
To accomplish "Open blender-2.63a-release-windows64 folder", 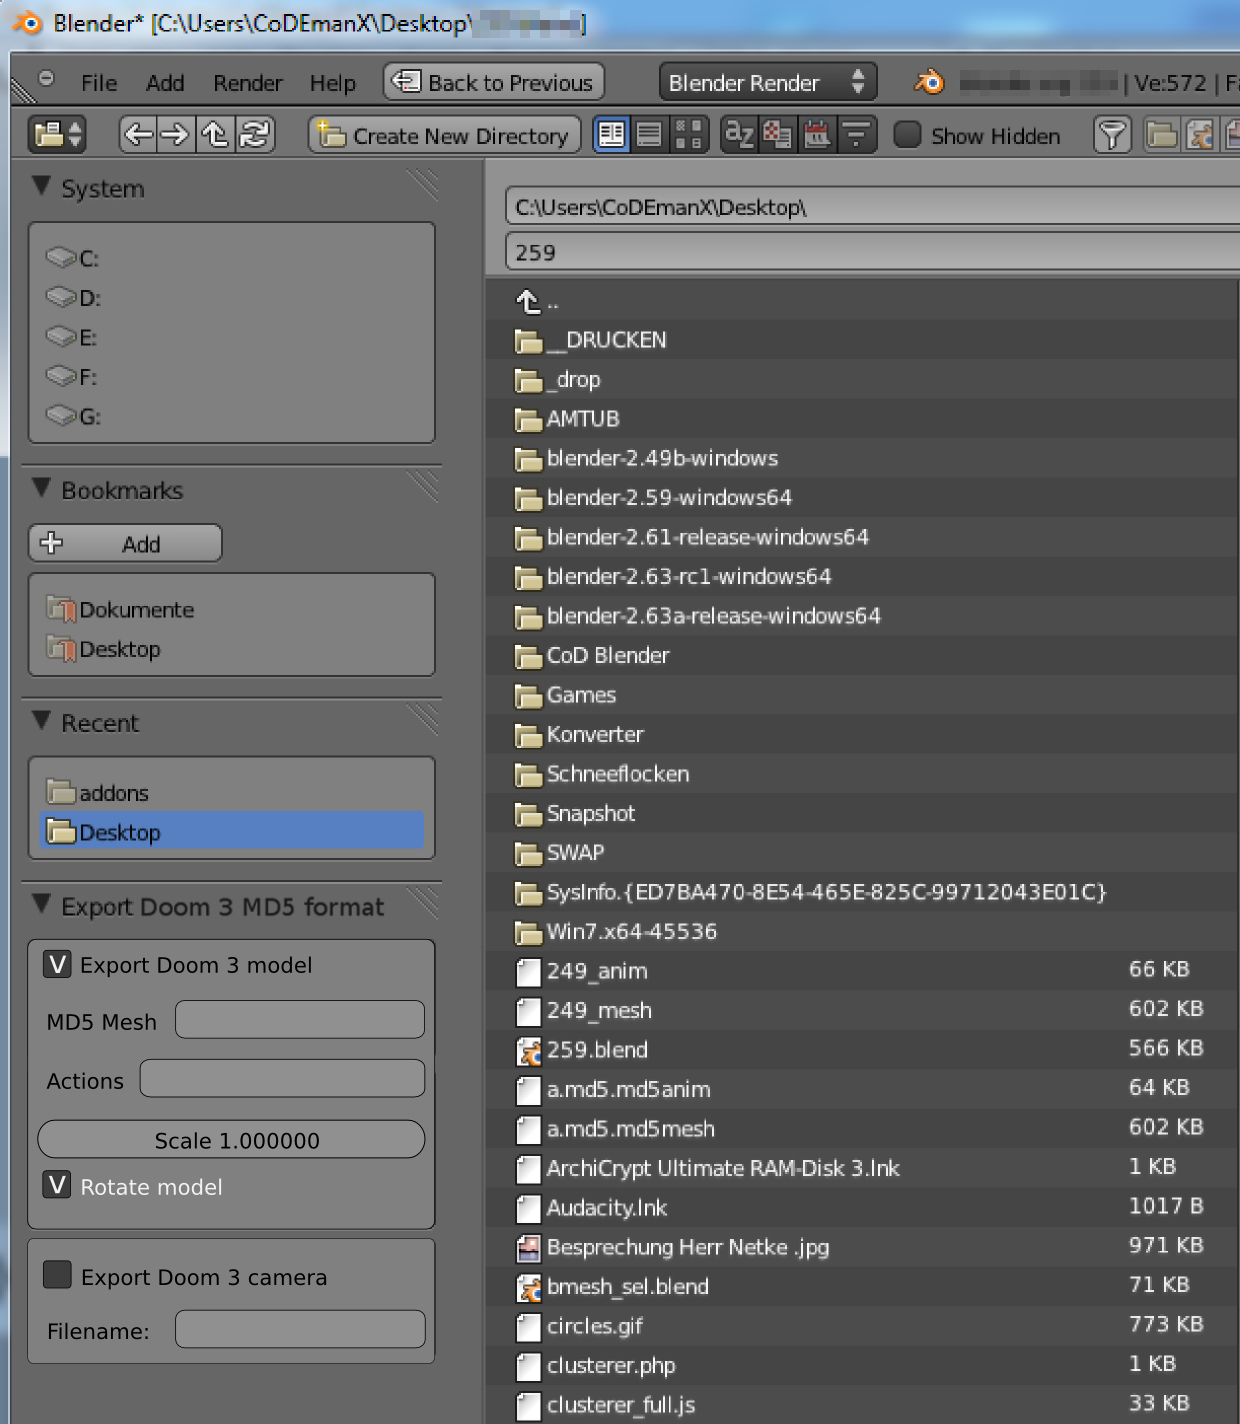I will 862,616.
